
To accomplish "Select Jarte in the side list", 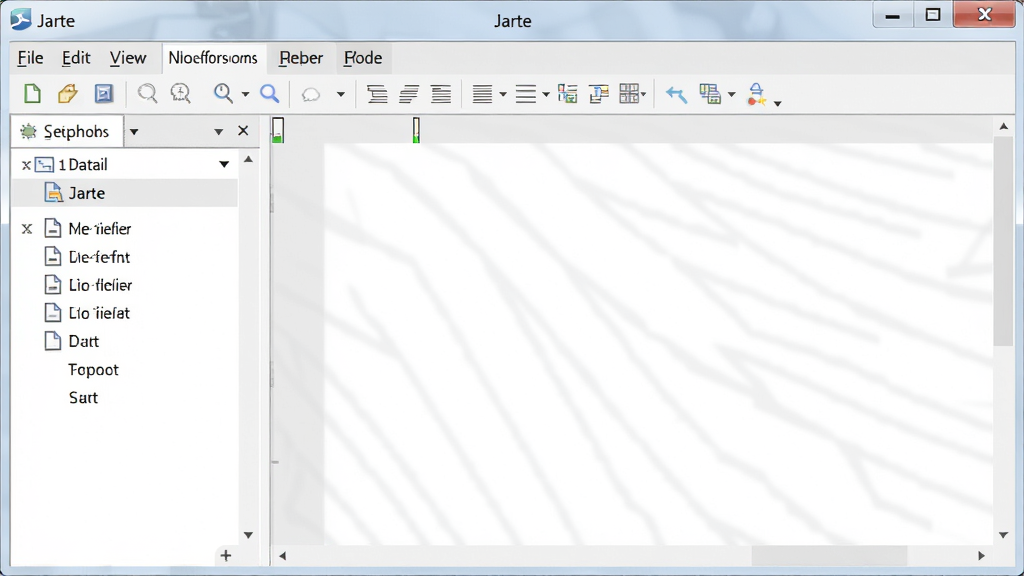I will pyautogui.click(x=125, y=193).
